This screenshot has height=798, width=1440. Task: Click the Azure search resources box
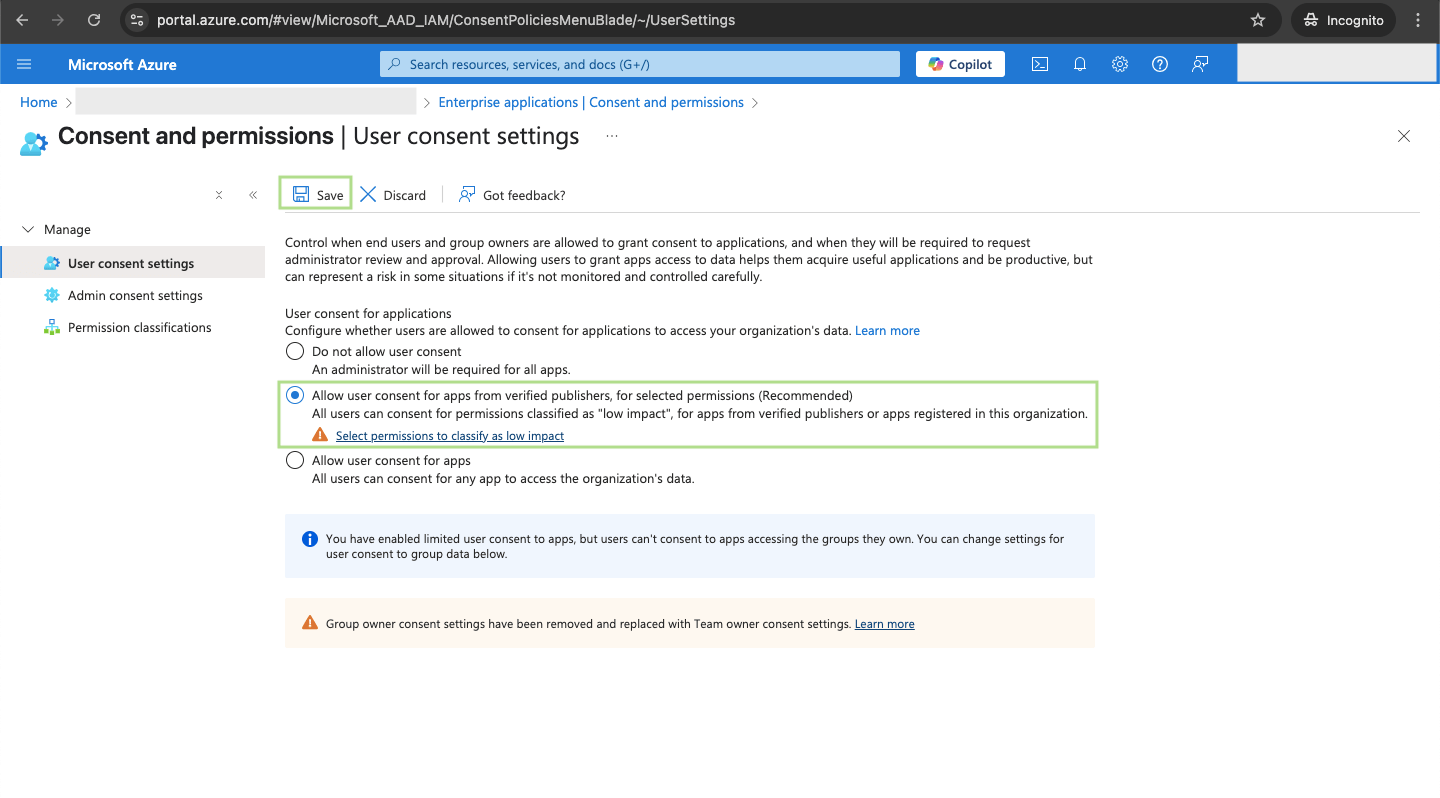[640, 64]
